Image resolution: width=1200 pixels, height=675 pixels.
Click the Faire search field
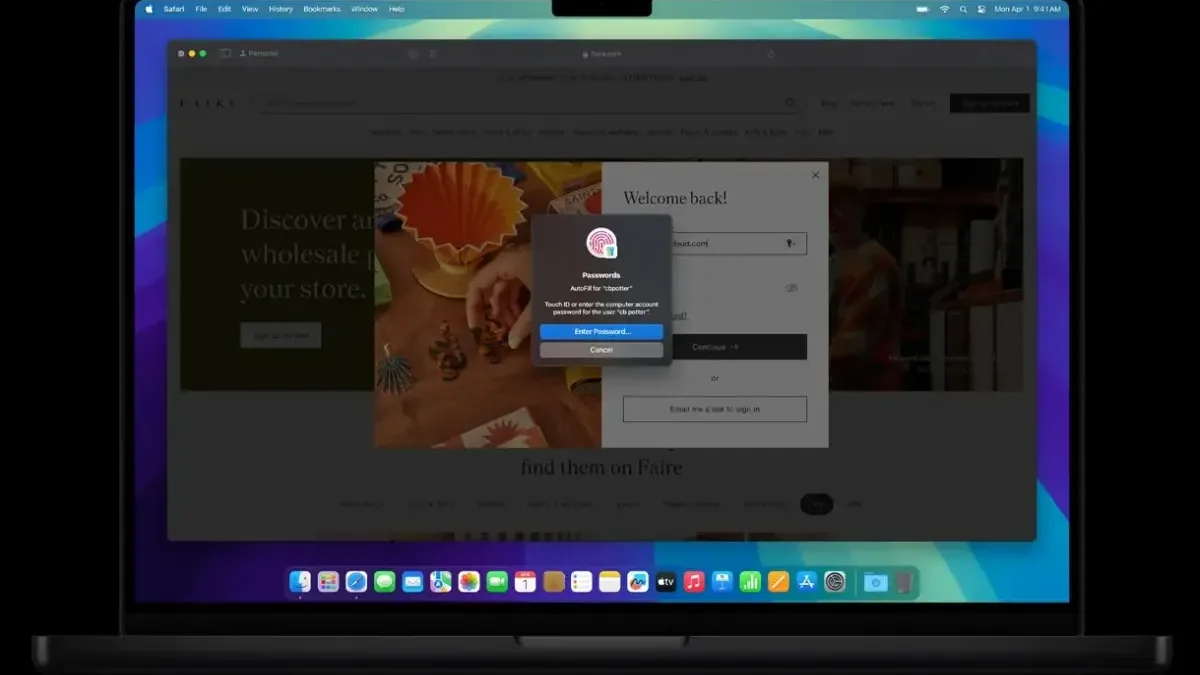(x=530, y=103)
